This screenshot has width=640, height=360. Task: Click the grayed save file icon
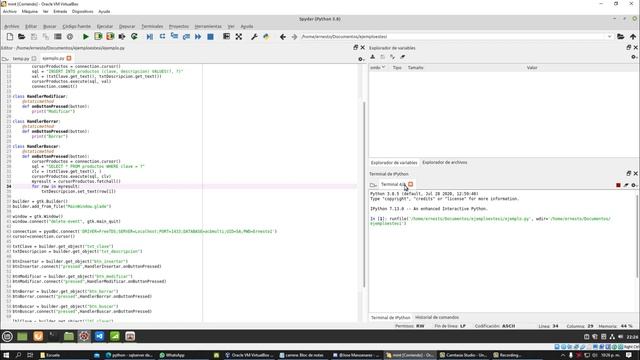[x=34, y=37]
